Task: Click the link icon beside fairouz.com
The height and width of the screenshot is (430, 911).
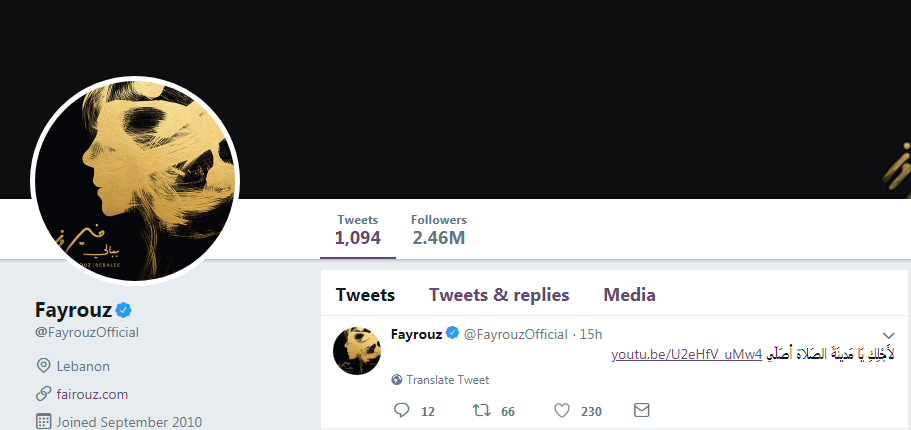Action: point(43,394)
